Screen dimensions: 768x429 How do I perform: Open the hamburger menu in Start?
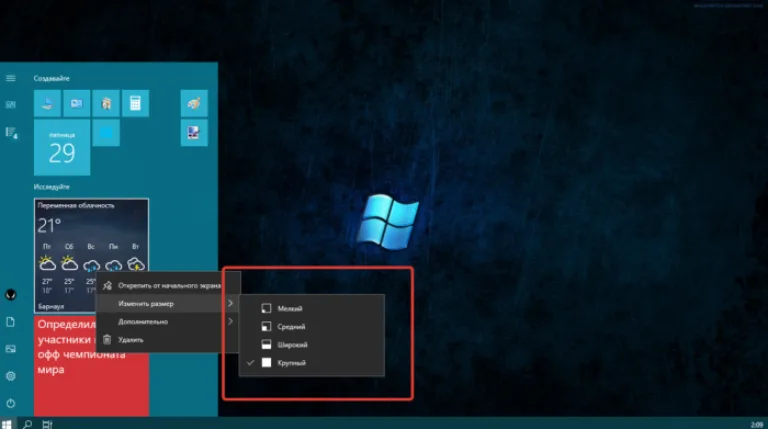[10, 78]
